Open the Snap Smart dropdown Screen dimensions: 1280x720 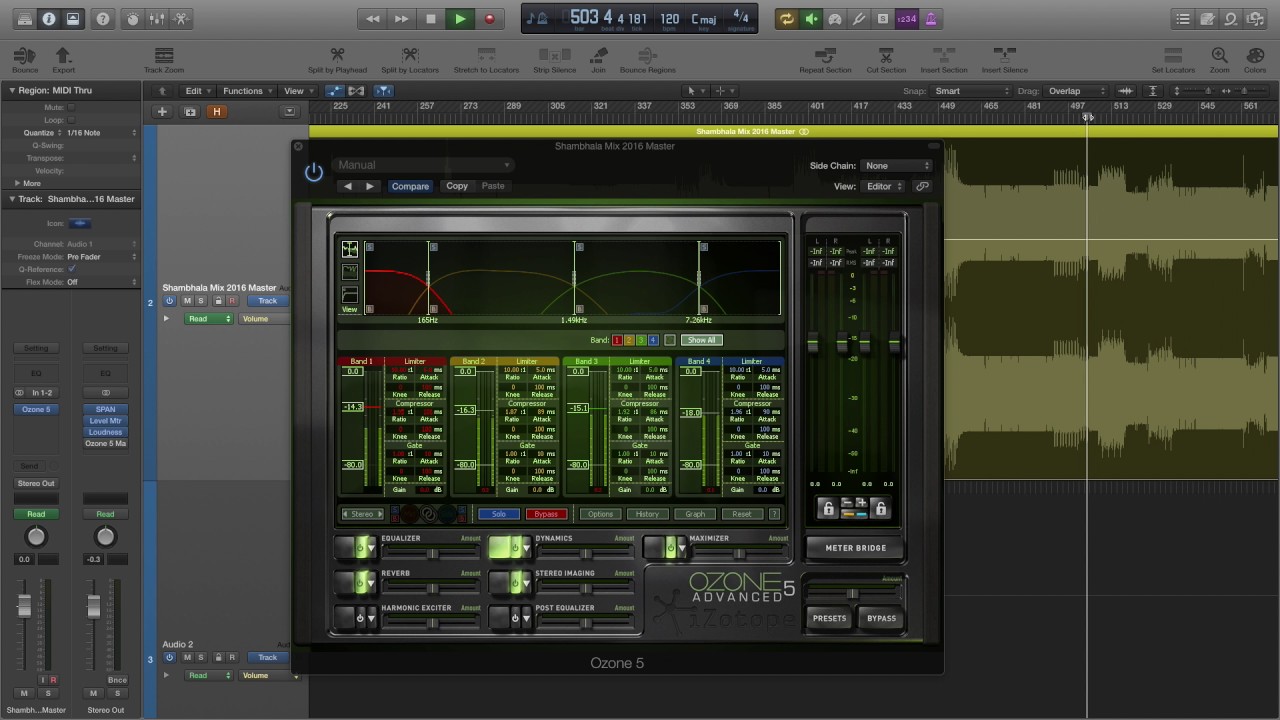(x=971, y=91)
